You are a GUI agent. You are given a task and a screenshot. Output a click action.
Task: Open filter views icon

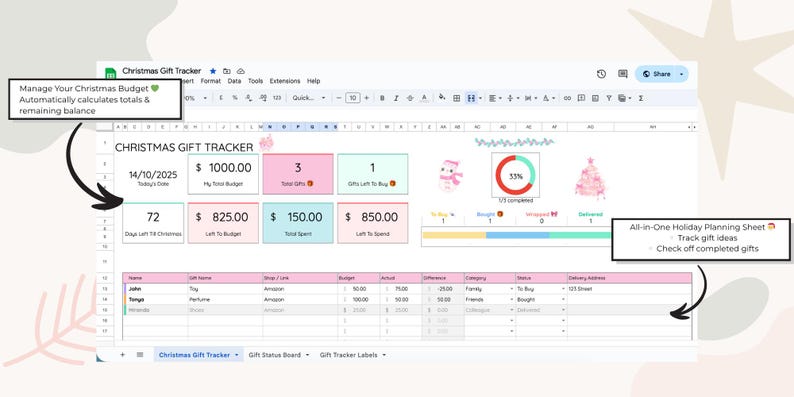pyautogui.click(x=622, y=98)
